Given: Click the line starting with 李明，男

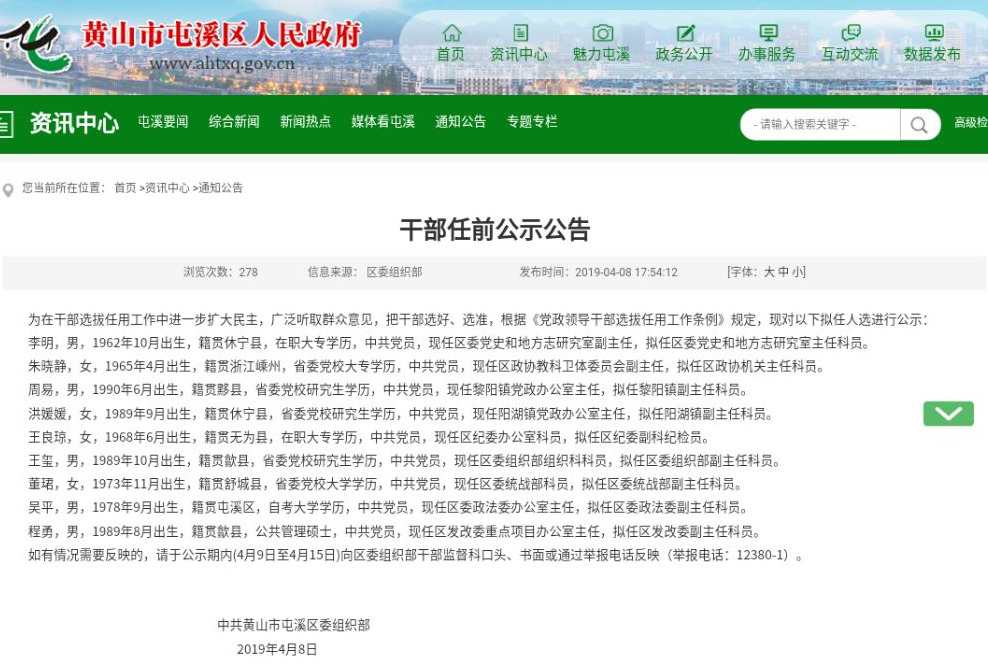Looking at the screenshot, I should point(449,343).
